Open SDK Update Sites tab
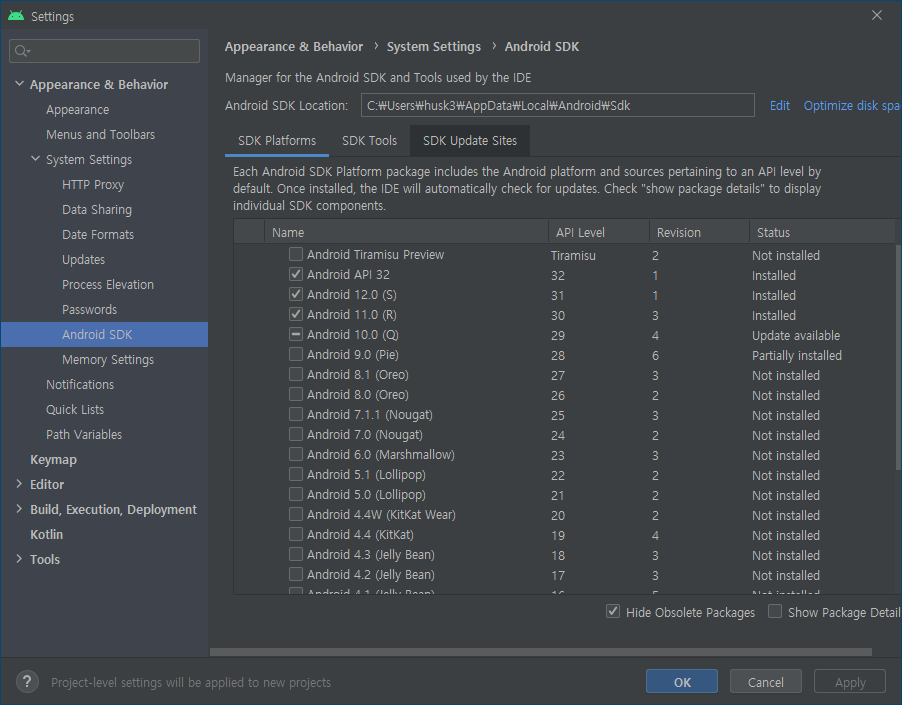Image resolution: width=902 pixels, height=705 pixels. pos(470,141)
